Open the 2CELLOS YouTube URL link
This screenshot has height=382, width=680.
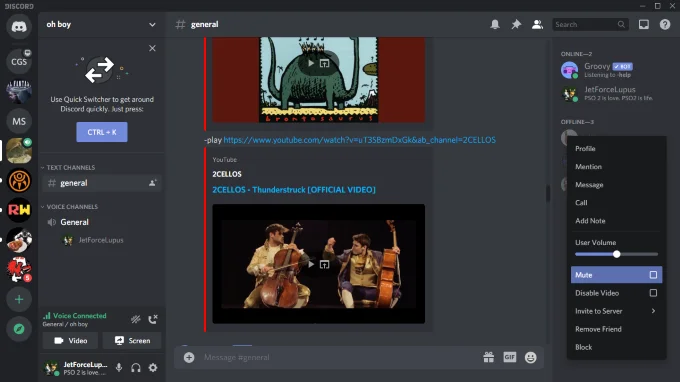[360, 140]
